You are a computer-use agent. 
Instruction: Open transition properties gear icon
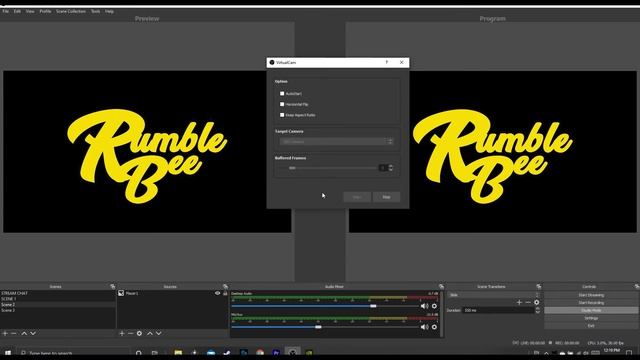tap(537, 302)
